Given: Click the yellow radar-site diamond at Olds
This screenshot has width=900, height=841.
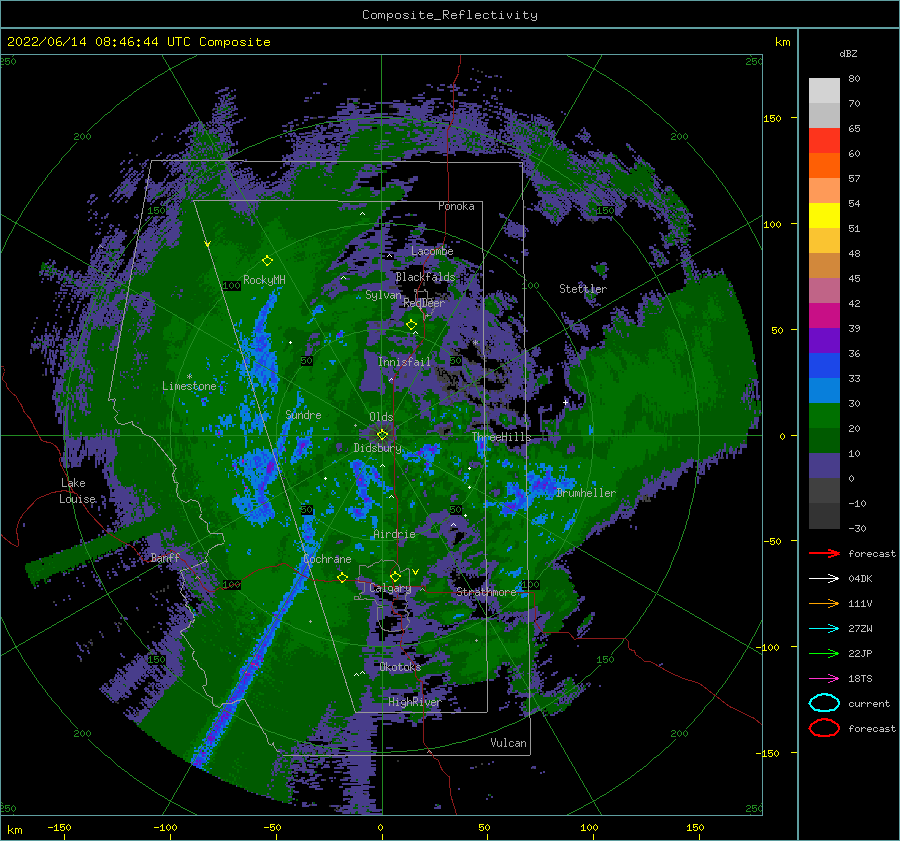Looking at the screenshot, I should click(382, 435).
